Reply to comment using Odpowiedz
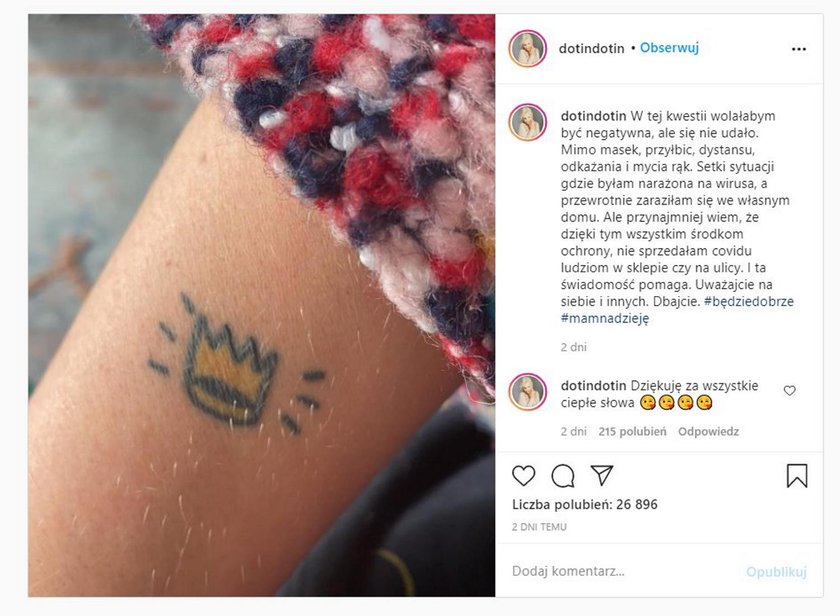 tap(708, 431)
